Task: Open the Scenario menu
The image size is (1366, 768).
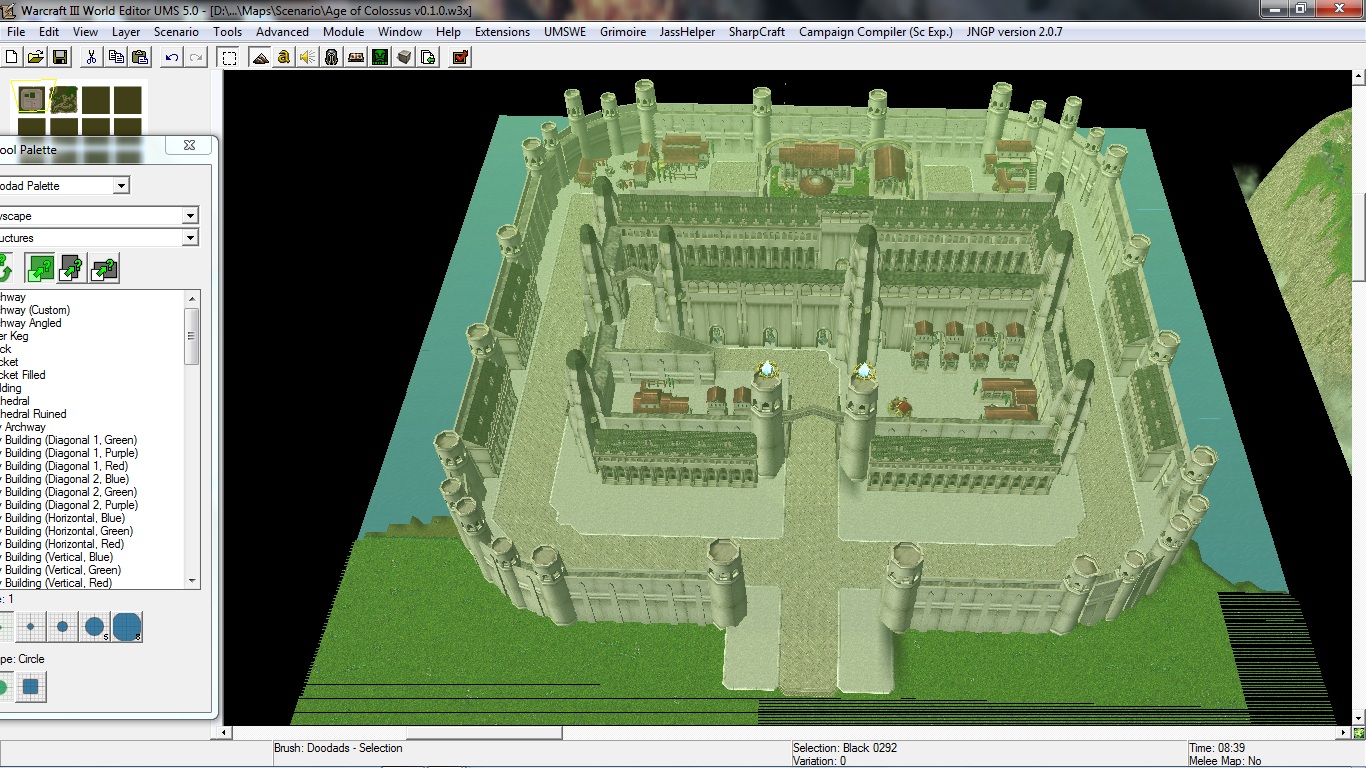Action: tap(176, 31)
